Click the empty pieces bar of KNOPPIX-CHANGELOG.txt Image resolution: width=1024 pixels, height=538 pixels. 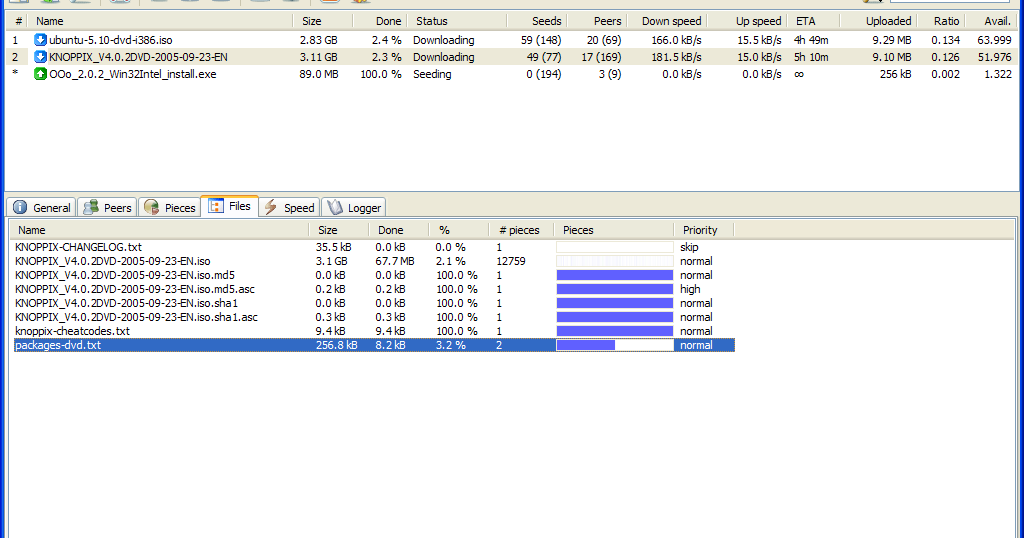pos(615,247)
